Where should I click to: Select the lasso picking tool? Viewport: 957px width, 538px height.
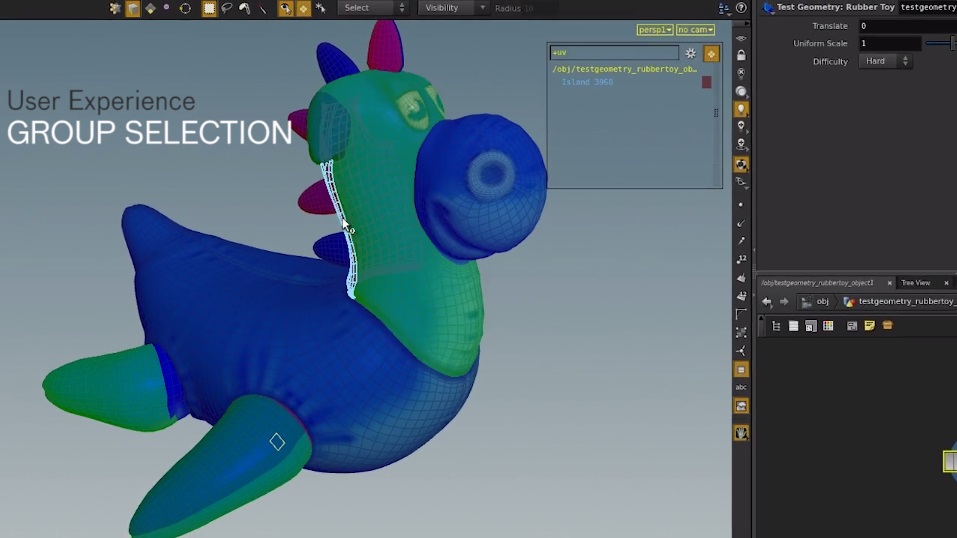coord(227,8)
